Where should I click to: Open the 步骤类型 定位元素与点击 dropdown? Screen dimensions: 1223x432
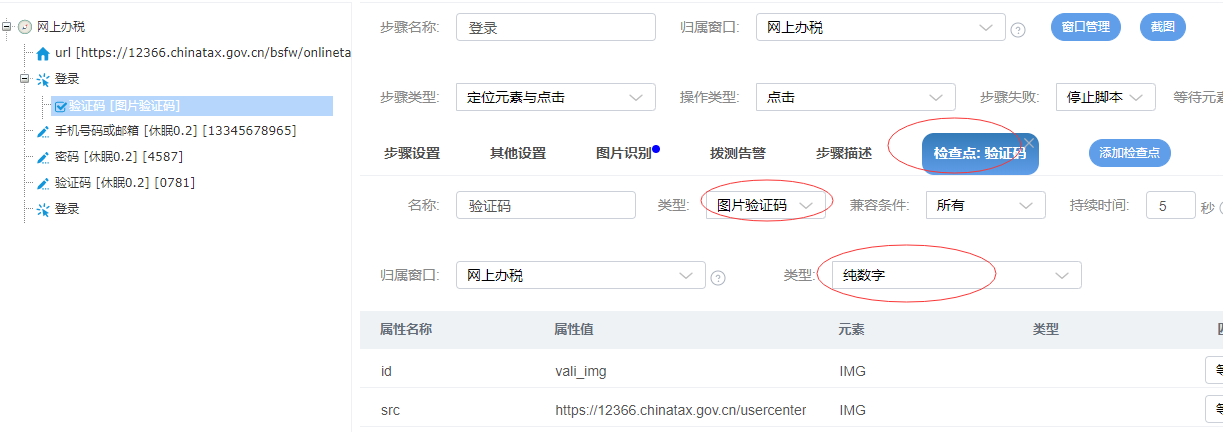click(555, 97)
